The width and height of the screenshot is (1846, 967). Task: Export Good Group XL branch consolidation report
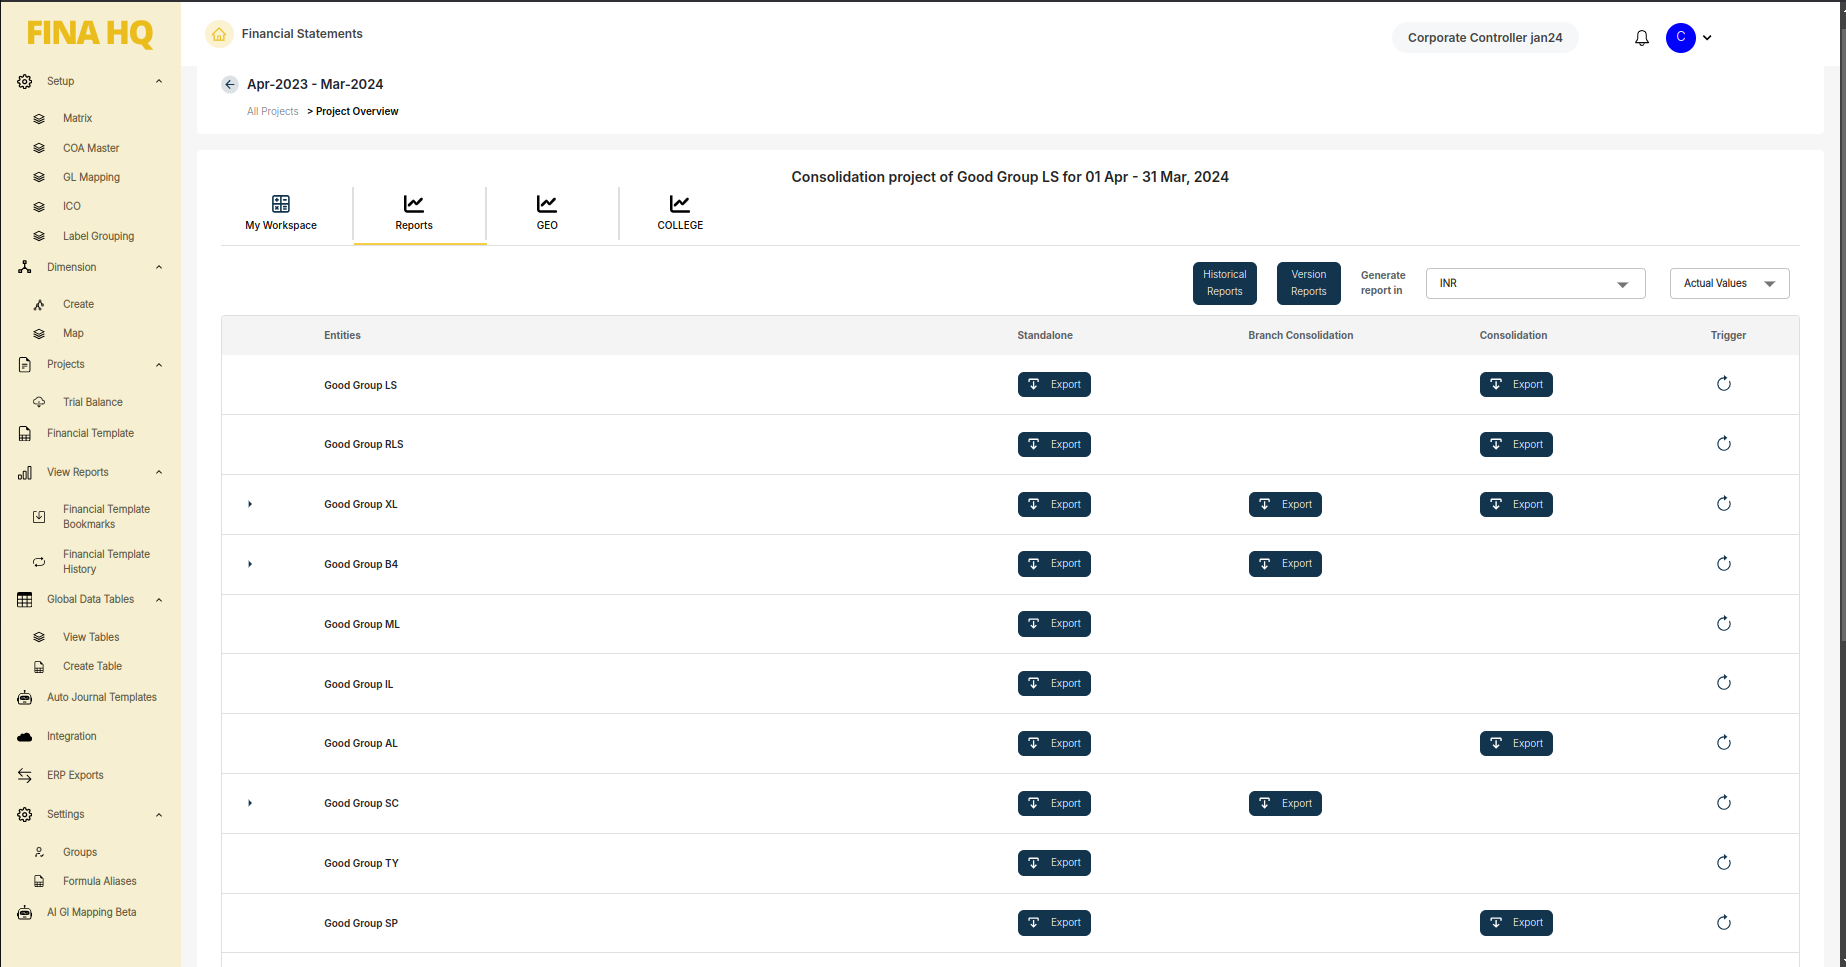click(x=1285, y=505)
